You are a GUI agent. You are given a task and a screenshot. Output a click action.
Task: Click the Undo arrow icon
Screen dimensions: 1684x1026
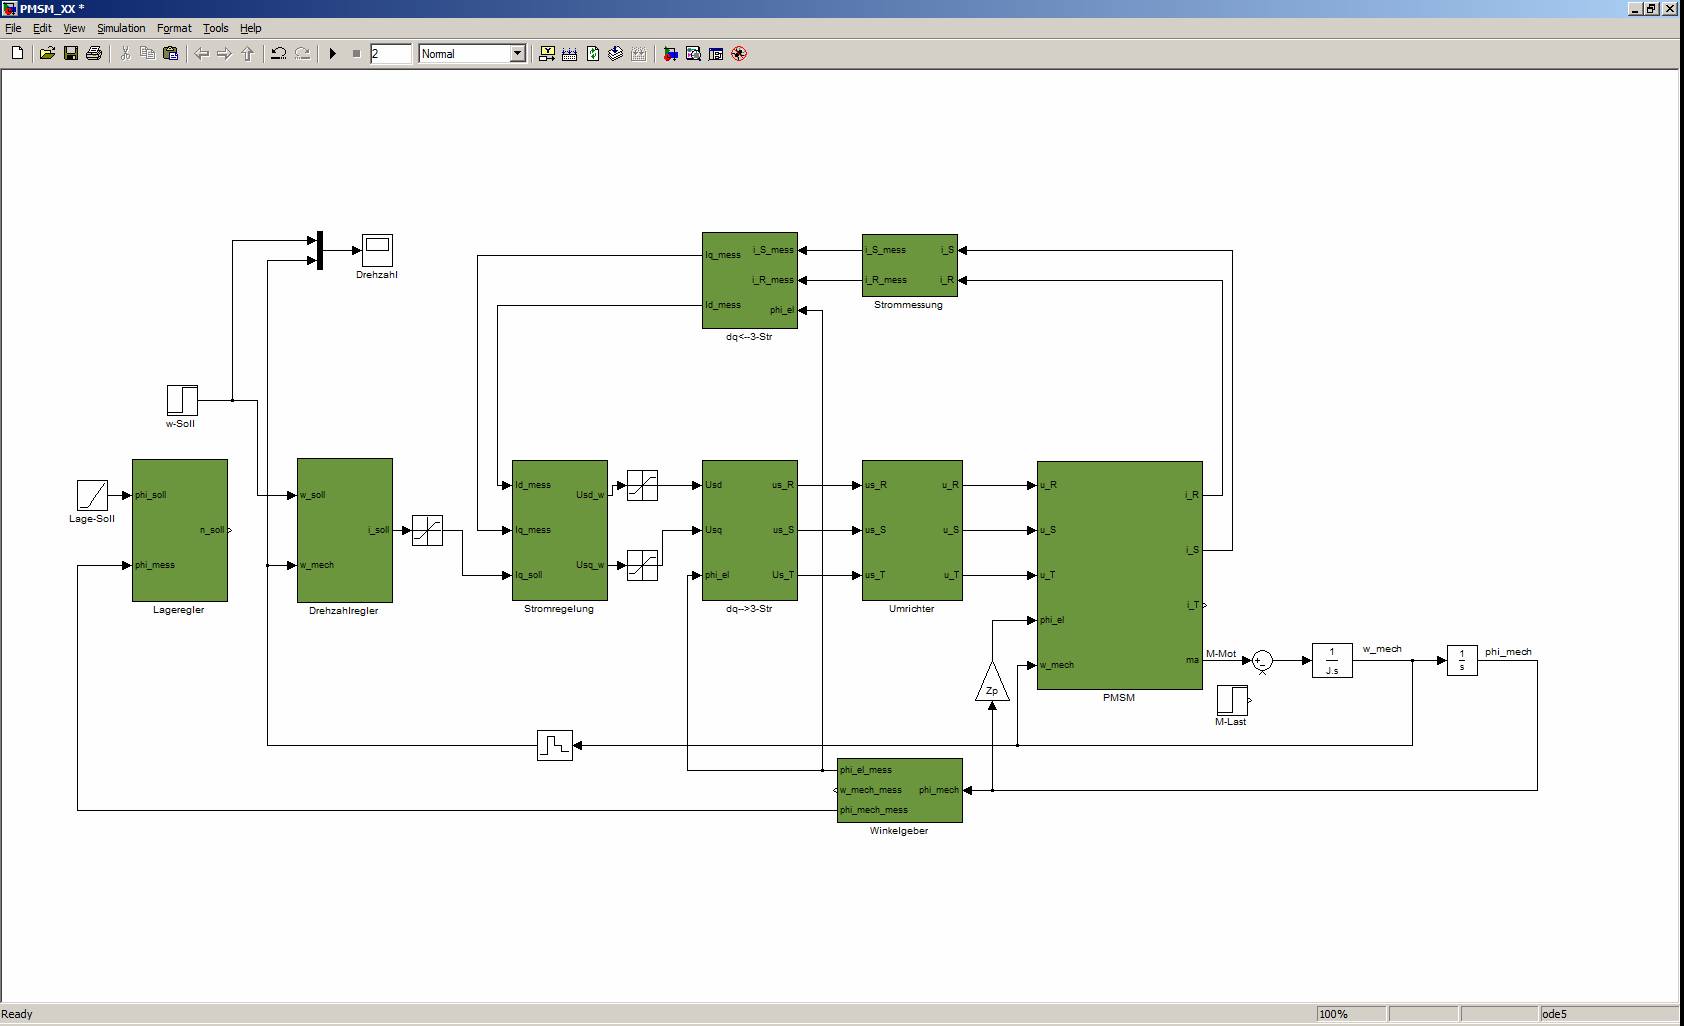tap(279, 54)
